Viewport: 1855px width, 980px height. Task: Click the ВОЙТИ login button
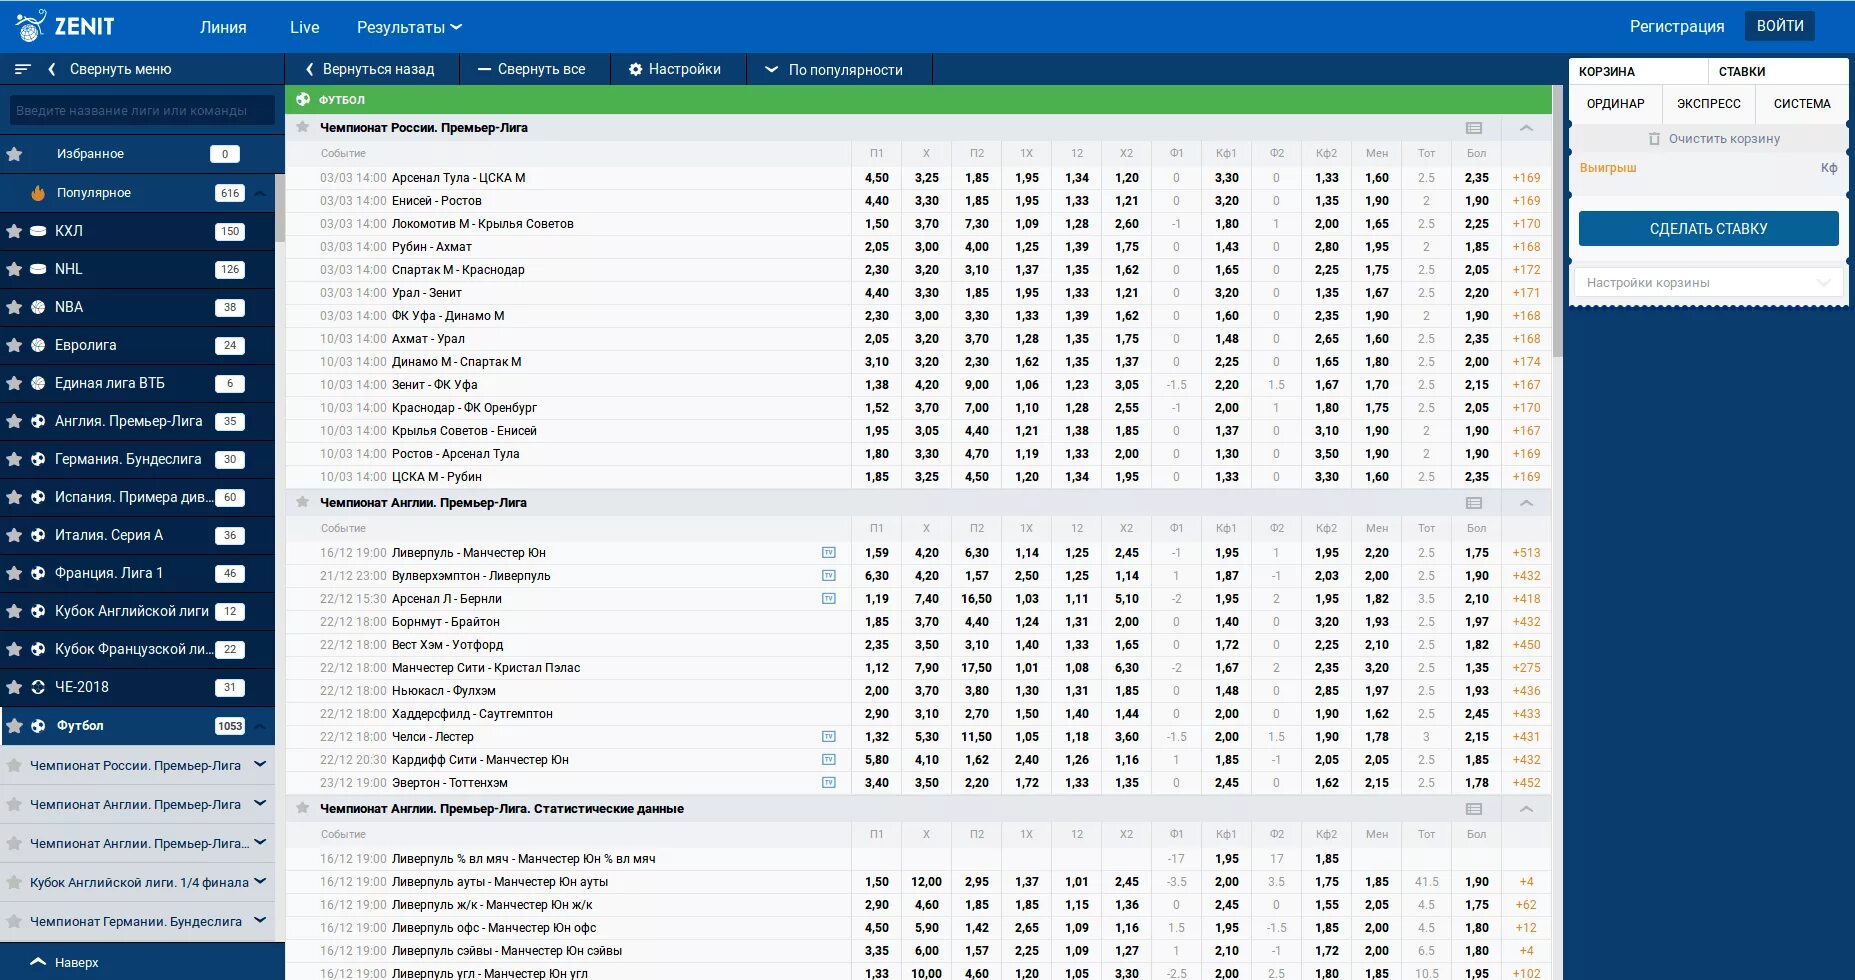click(x=1780, y=26)
